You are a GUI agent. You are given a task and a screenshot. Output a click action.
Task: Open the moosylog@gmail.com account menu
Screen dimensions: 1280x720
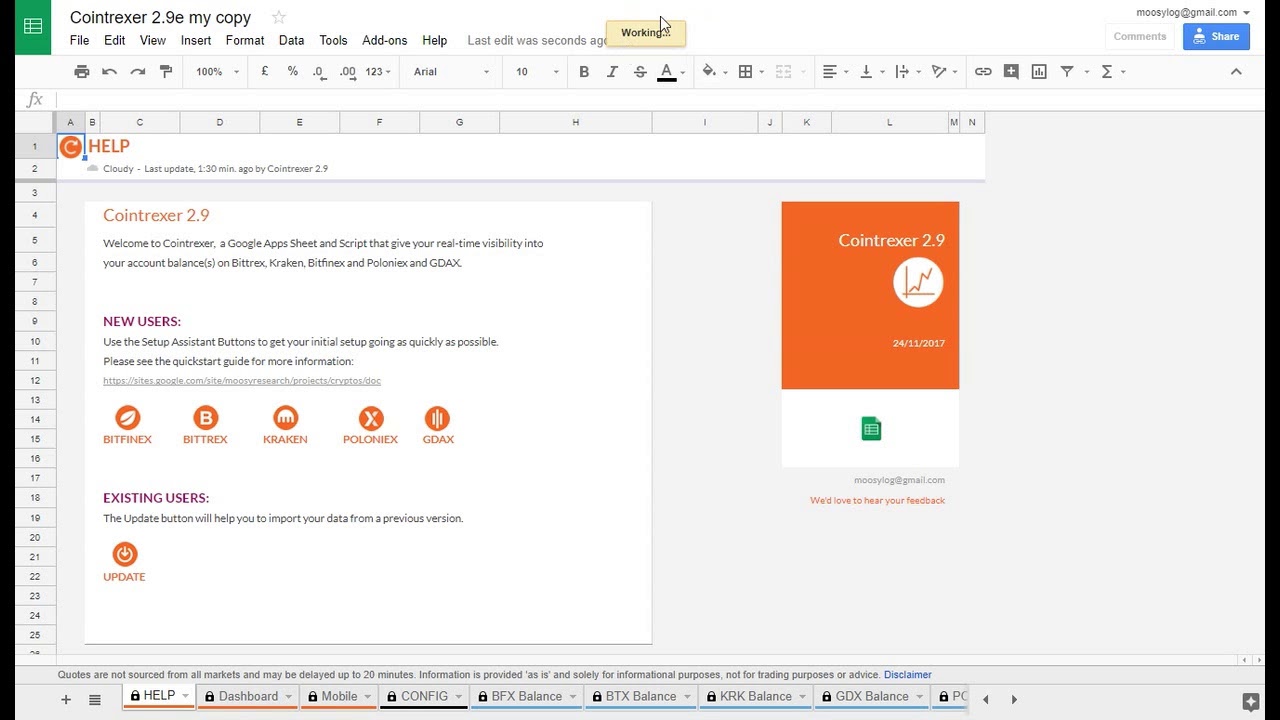[1193, 12]
